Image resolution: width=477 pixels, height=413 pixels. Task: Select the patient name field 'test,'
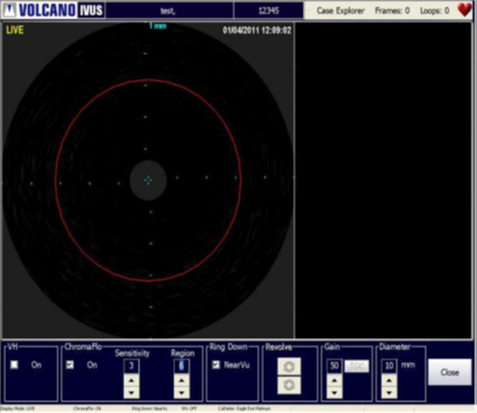tap(169, 11)
